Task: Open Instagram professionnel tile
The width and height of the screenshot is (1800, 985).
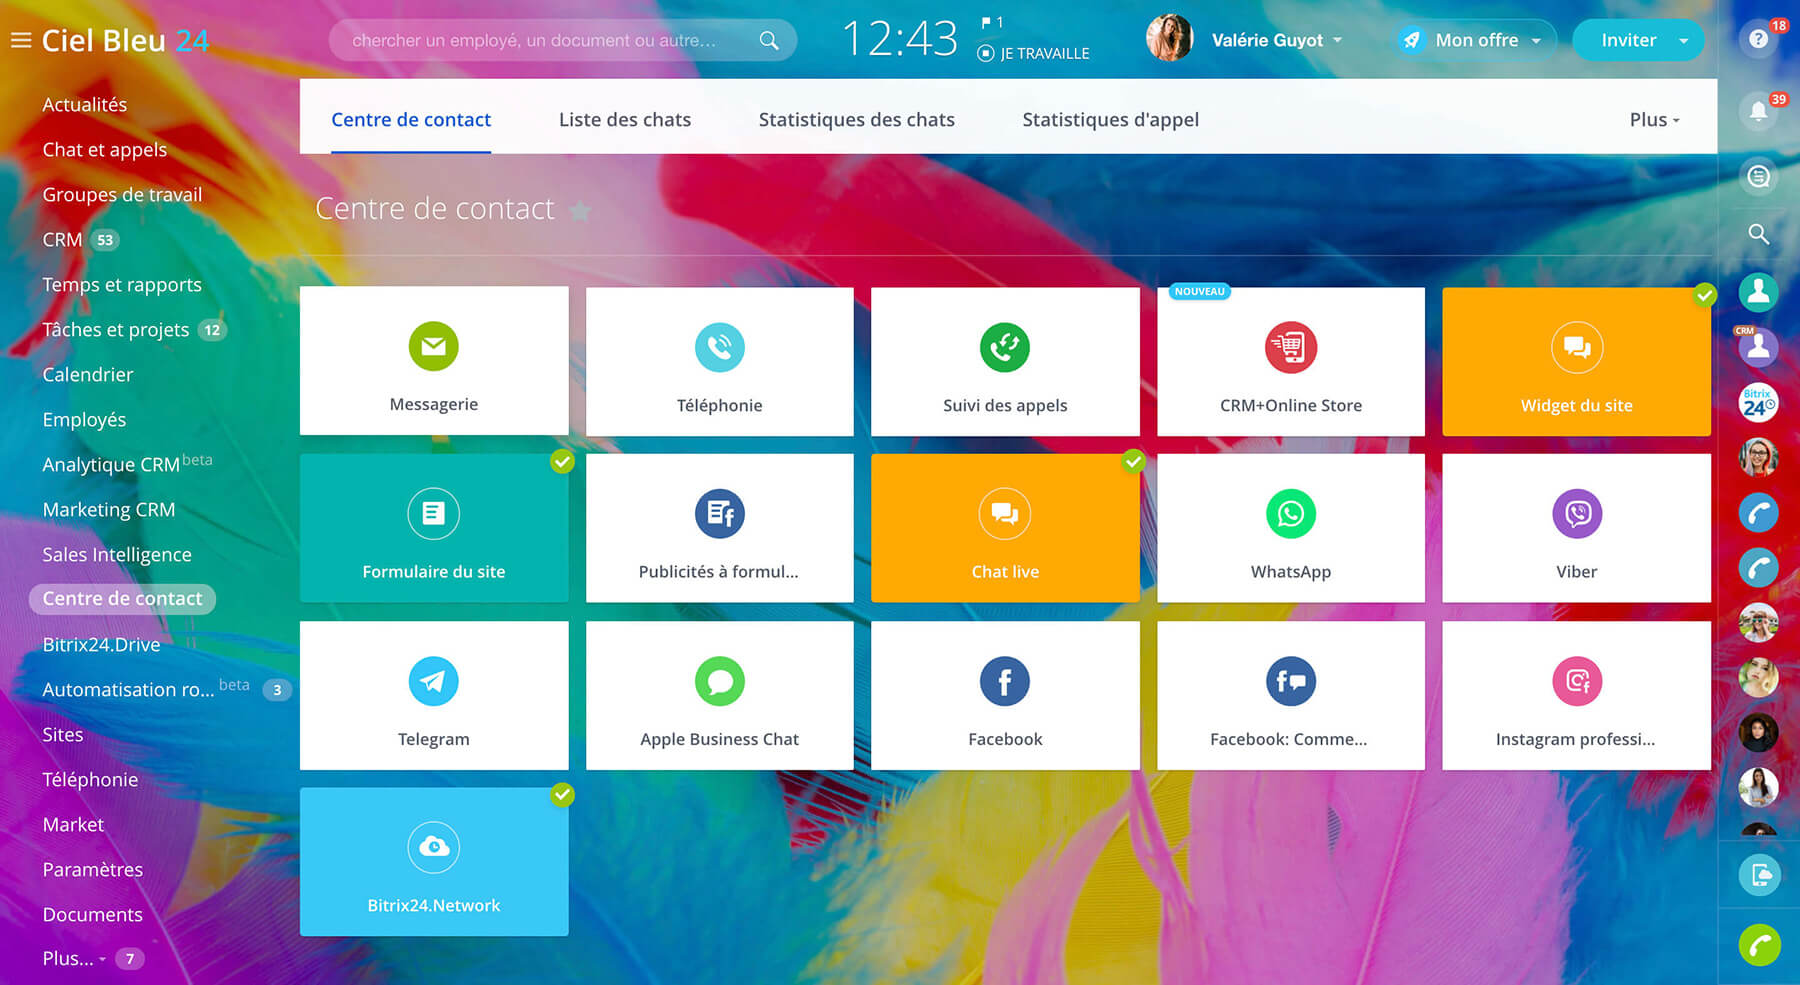Action: 1576,695
